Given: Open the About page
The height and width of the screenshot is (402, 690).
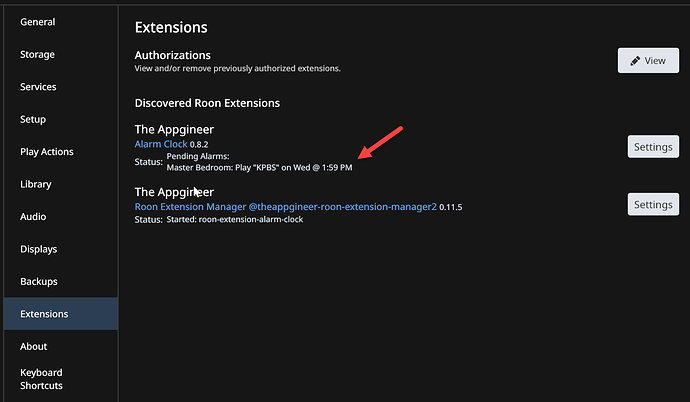Looking at the screenshot, I should click(33, 346).
